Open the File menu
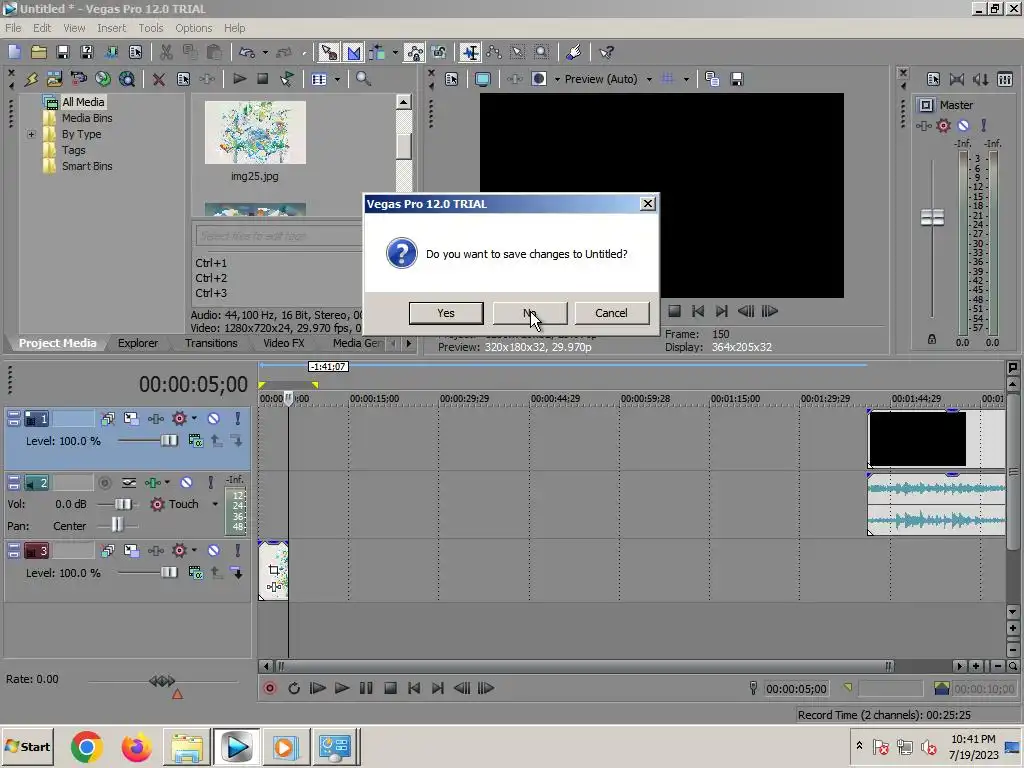Screen dimensions: 1024x768 [x=13, y=28]
